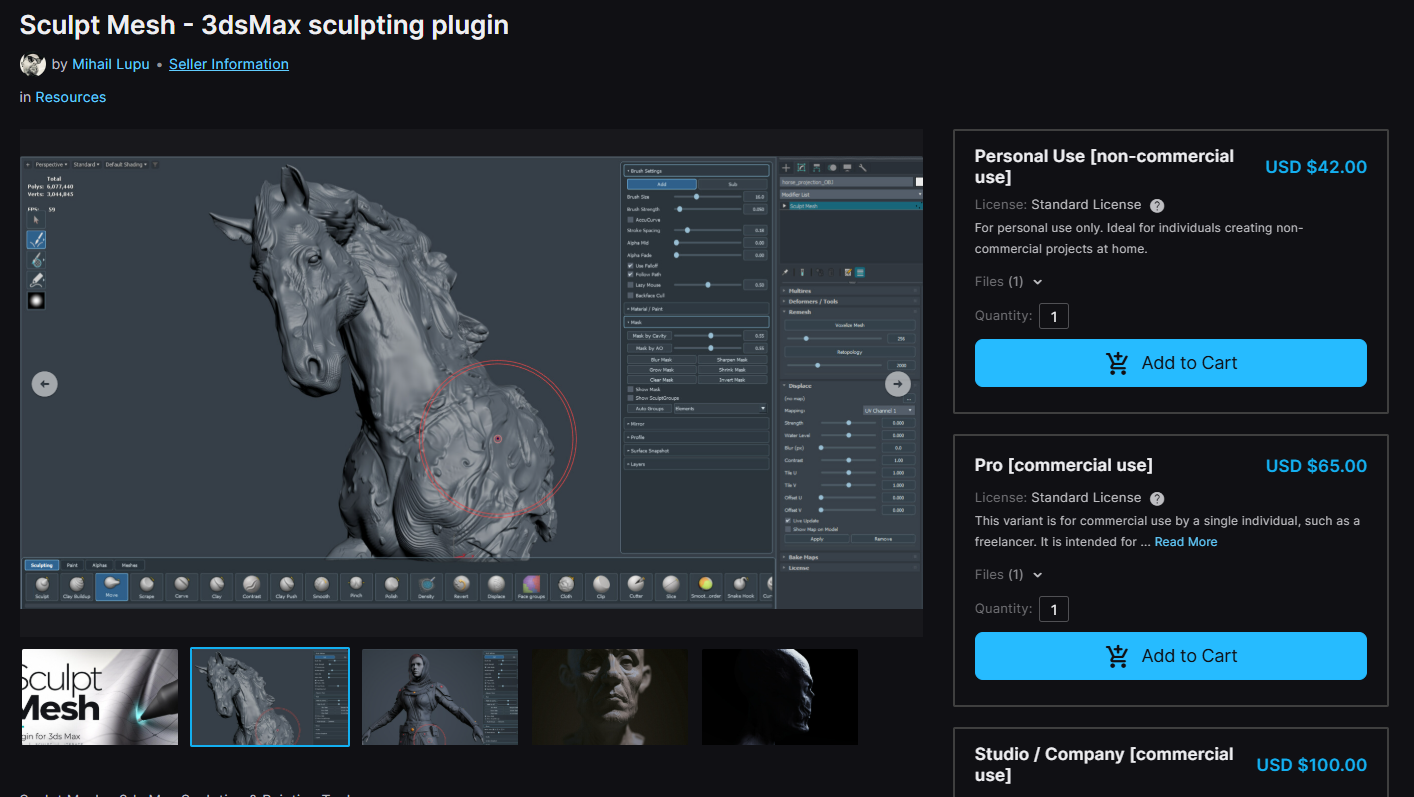The image size is (1414, 797).
Task: Expand Files (1) in the Pro card
Action: click(x=1009, y=575)
